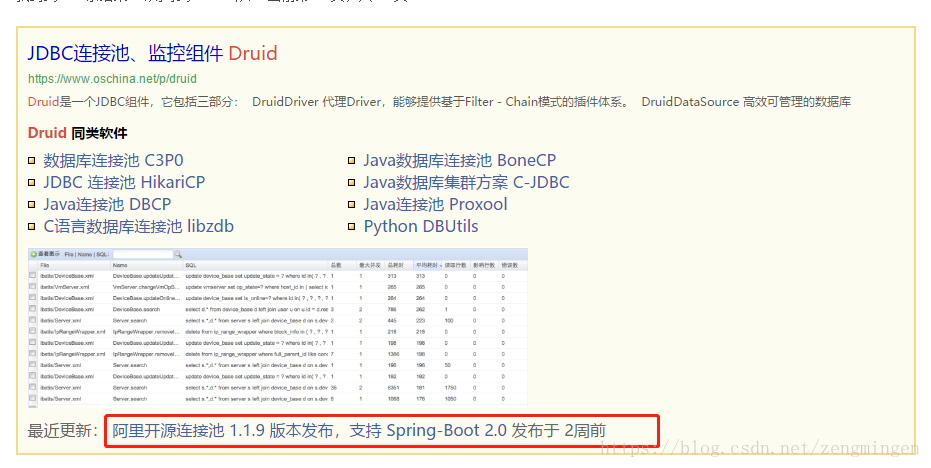The image size is (931, 468).
Task: Click the VmServer.changeVmOpS... name cell
Action: [145, 287]
